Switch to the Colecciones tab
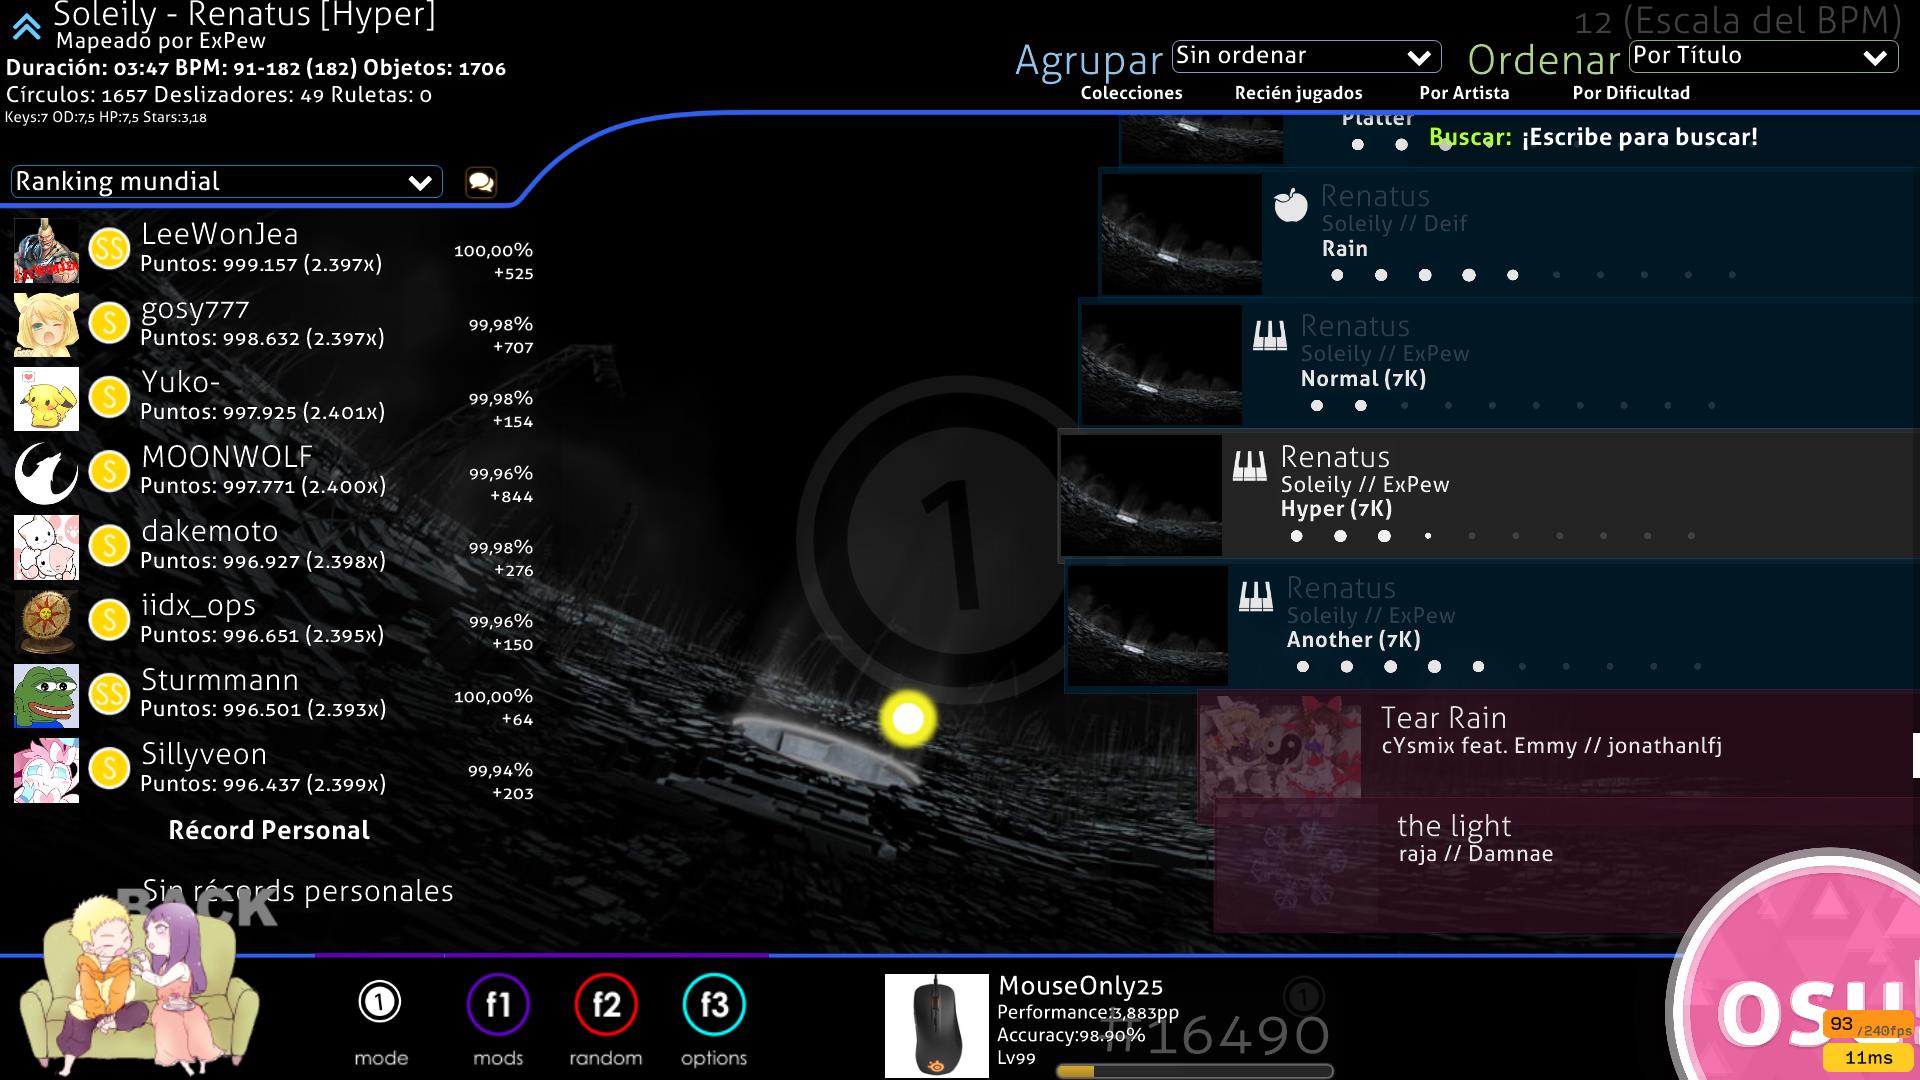The image size is (1920, 1080). 1131,93
